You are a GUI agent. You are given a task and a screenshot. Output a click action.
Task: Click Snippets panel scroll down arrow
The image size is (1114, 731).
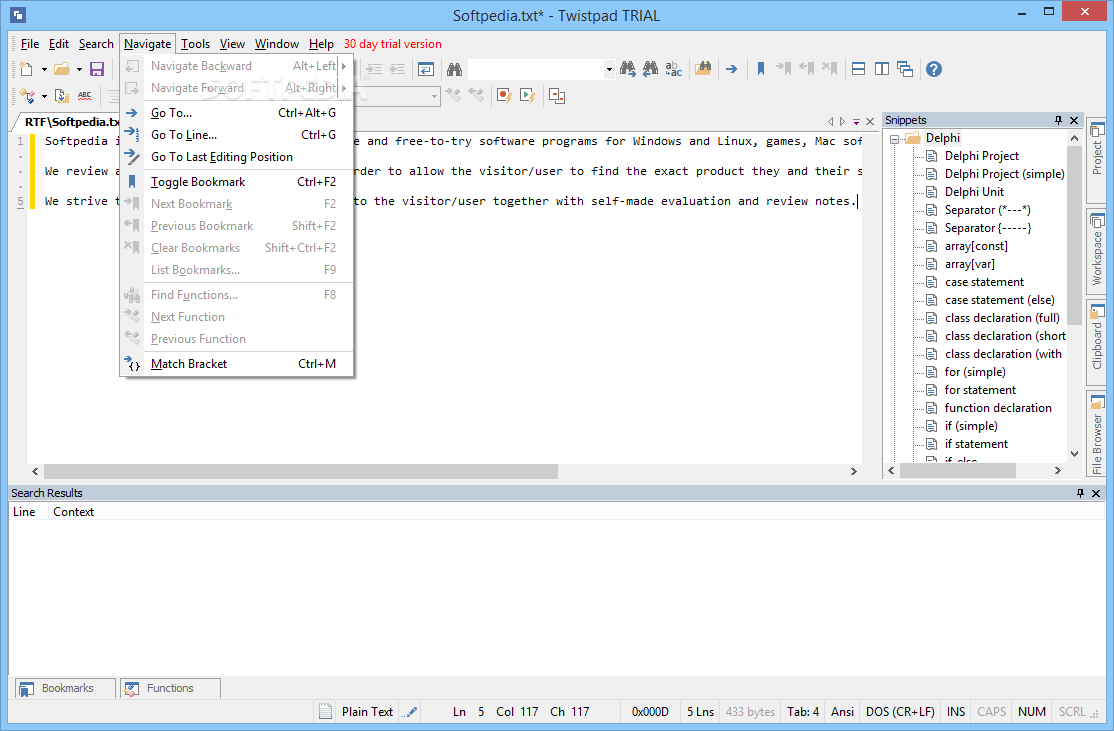(x=1074, y=454)
